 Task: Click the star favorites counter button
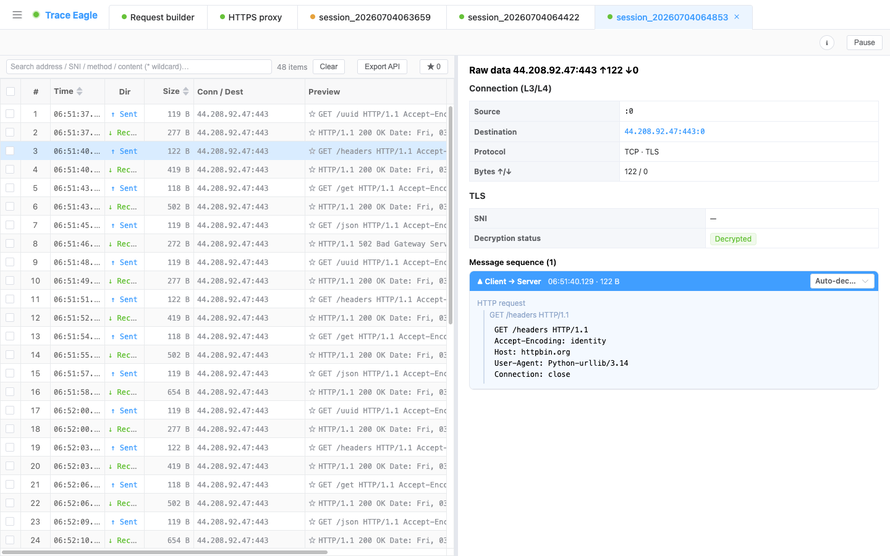[x=434, y=66]
